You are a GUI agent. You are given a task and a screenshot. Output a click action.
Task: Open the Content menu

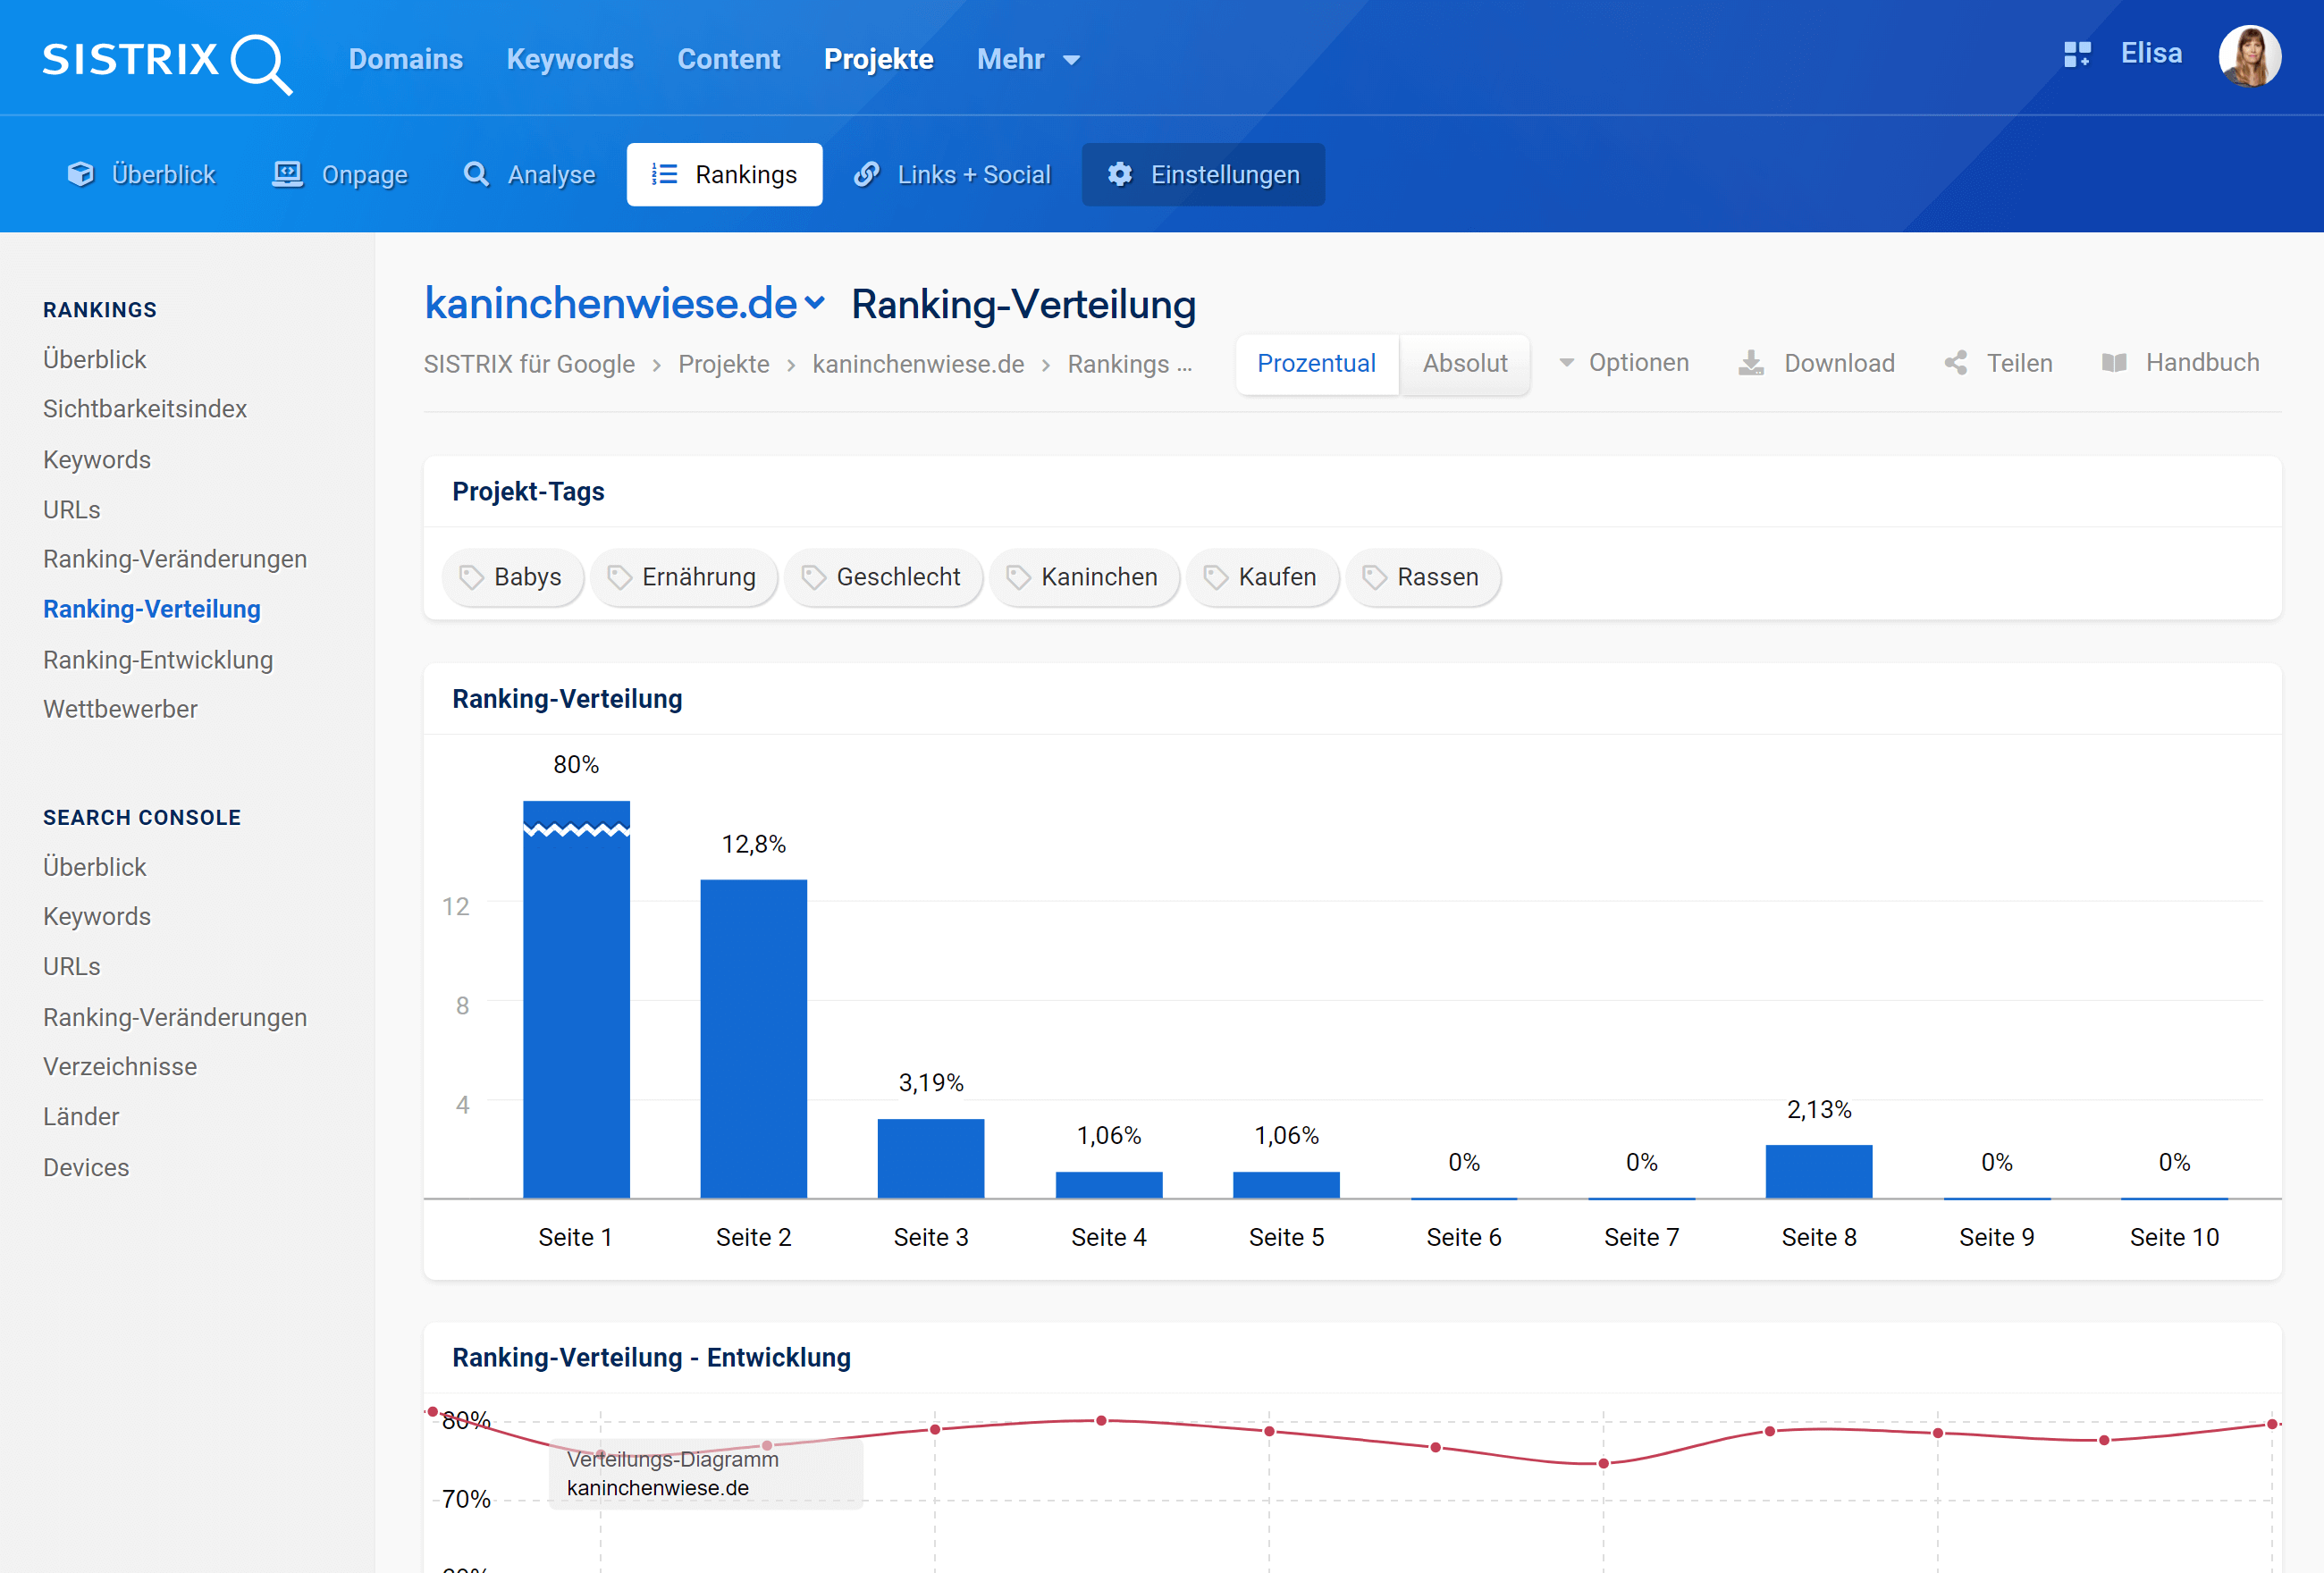click(x=729, y=59)
